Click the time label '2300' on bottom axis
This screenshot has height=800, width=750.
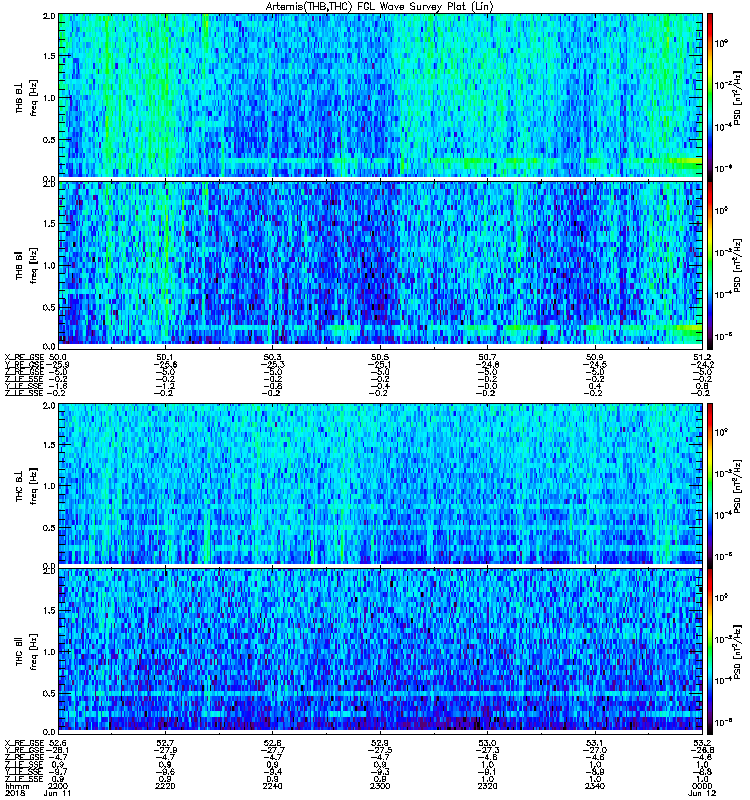(x=380, y=786)
